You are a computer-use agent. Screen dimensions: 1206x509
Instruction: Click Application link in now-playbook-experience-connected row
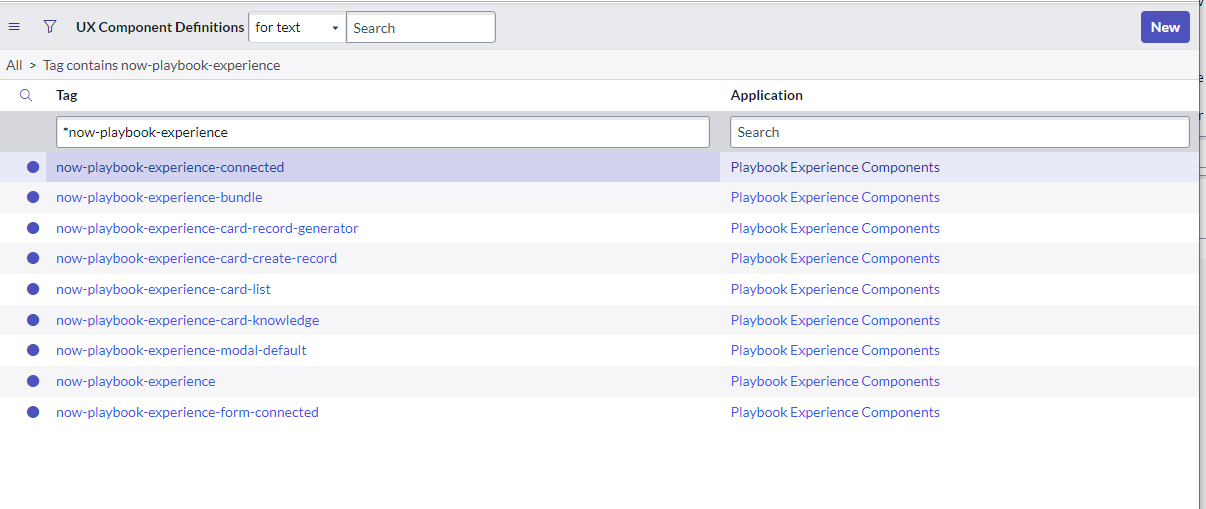point(835,167)
